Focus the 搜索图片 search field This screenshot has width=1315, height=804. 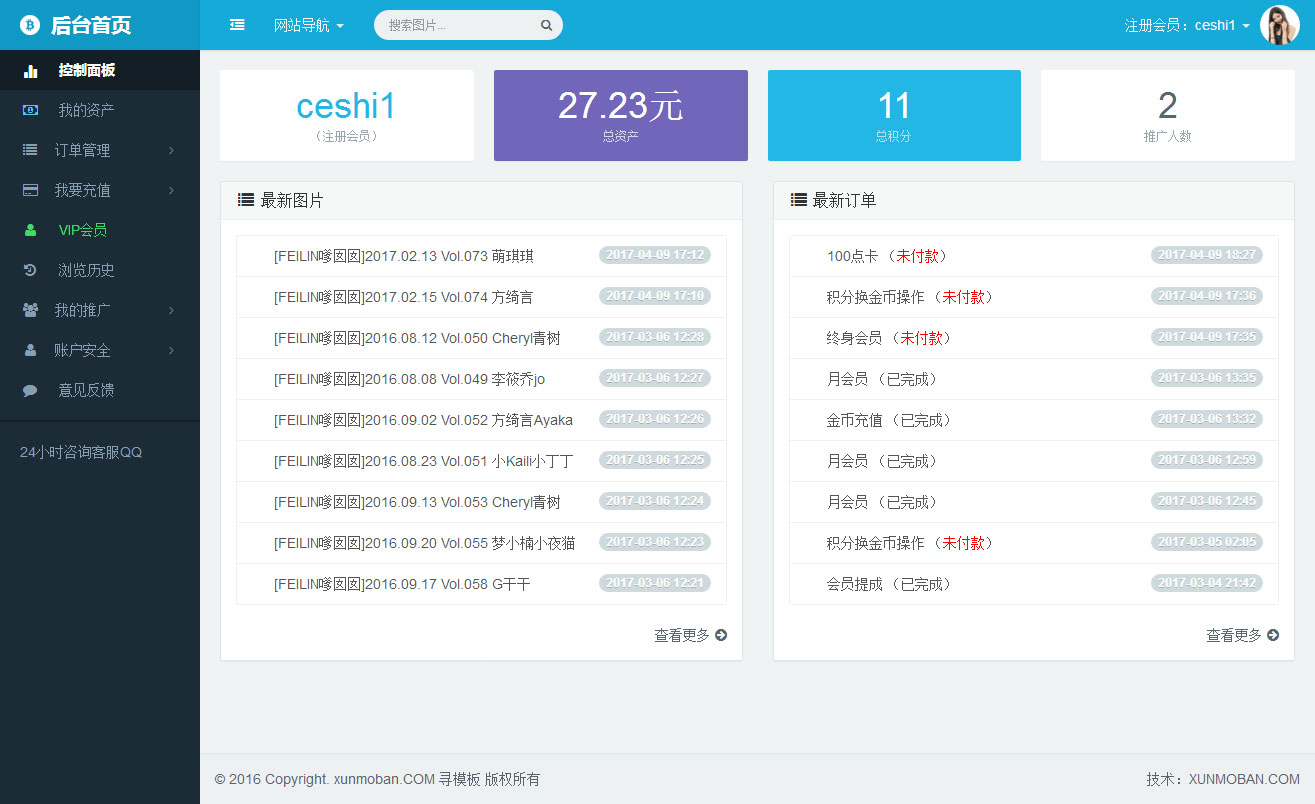click(x=460, y=25)
